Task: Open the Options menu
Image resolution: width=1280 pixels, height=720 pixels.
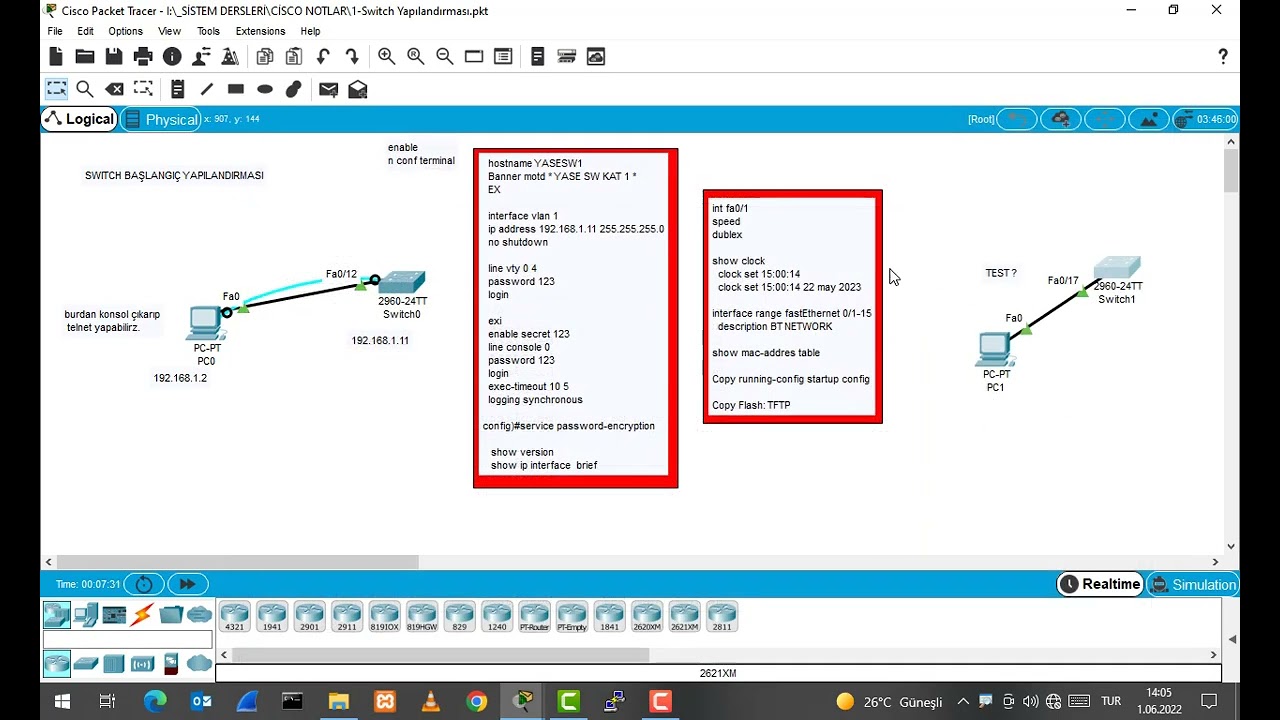Action: 125,31
